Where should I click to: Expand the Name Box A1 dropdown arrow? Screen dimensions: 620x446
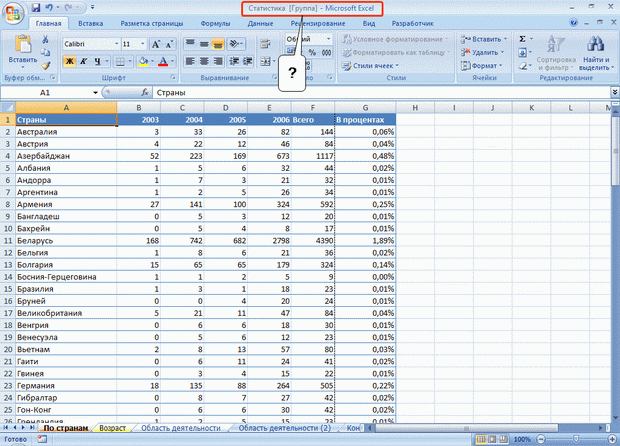click(95, 93)
